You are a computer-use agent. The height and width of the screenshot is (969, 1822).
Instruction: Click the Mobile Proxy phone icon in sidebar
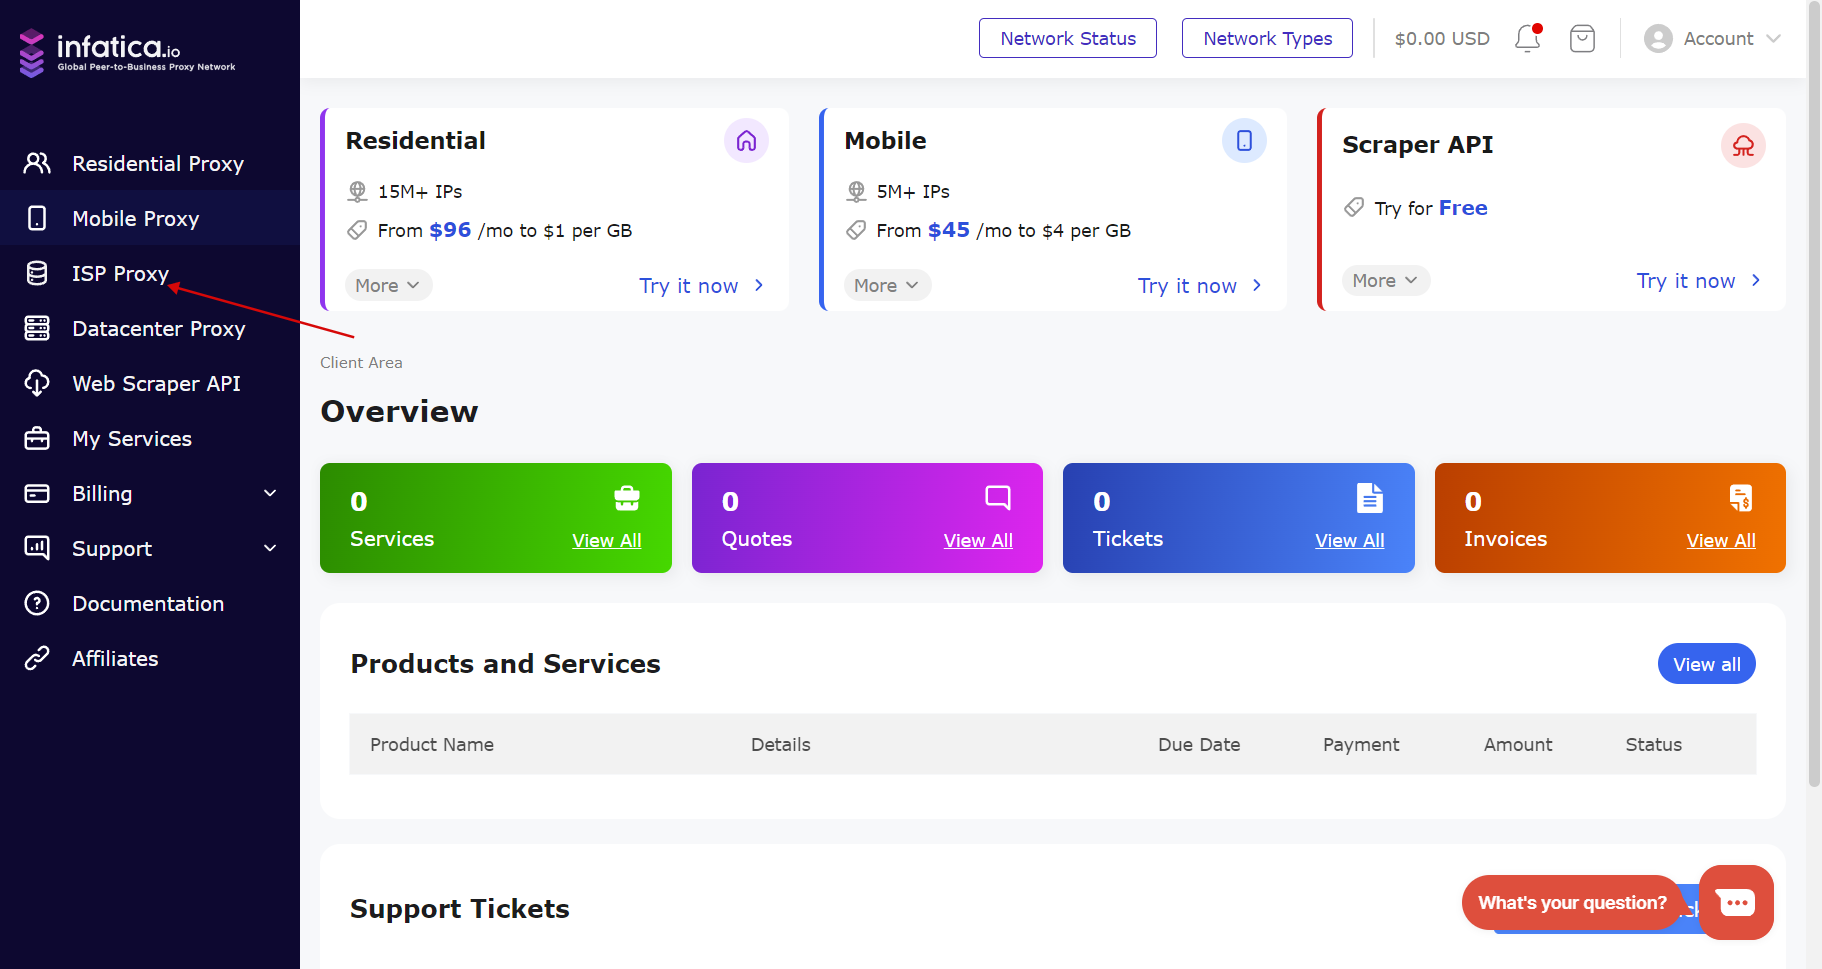click(x=37, y=218)
